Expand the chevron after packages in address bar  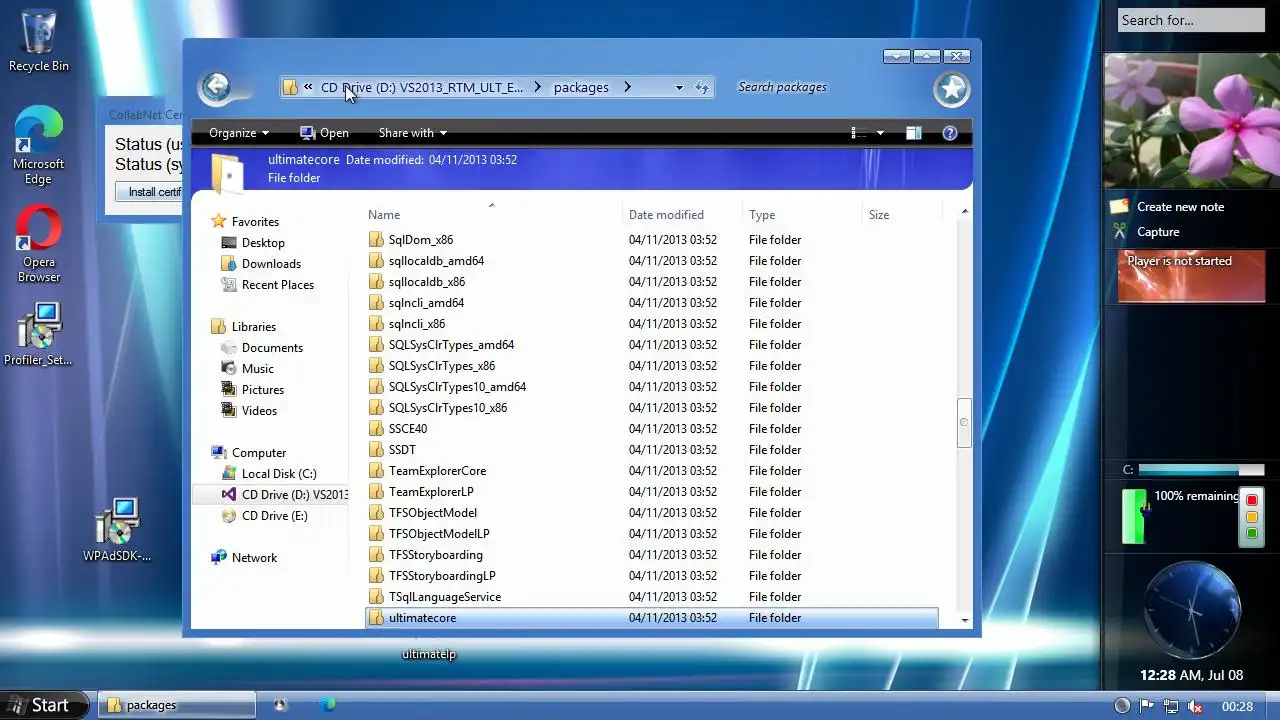(x=627, y=87)
